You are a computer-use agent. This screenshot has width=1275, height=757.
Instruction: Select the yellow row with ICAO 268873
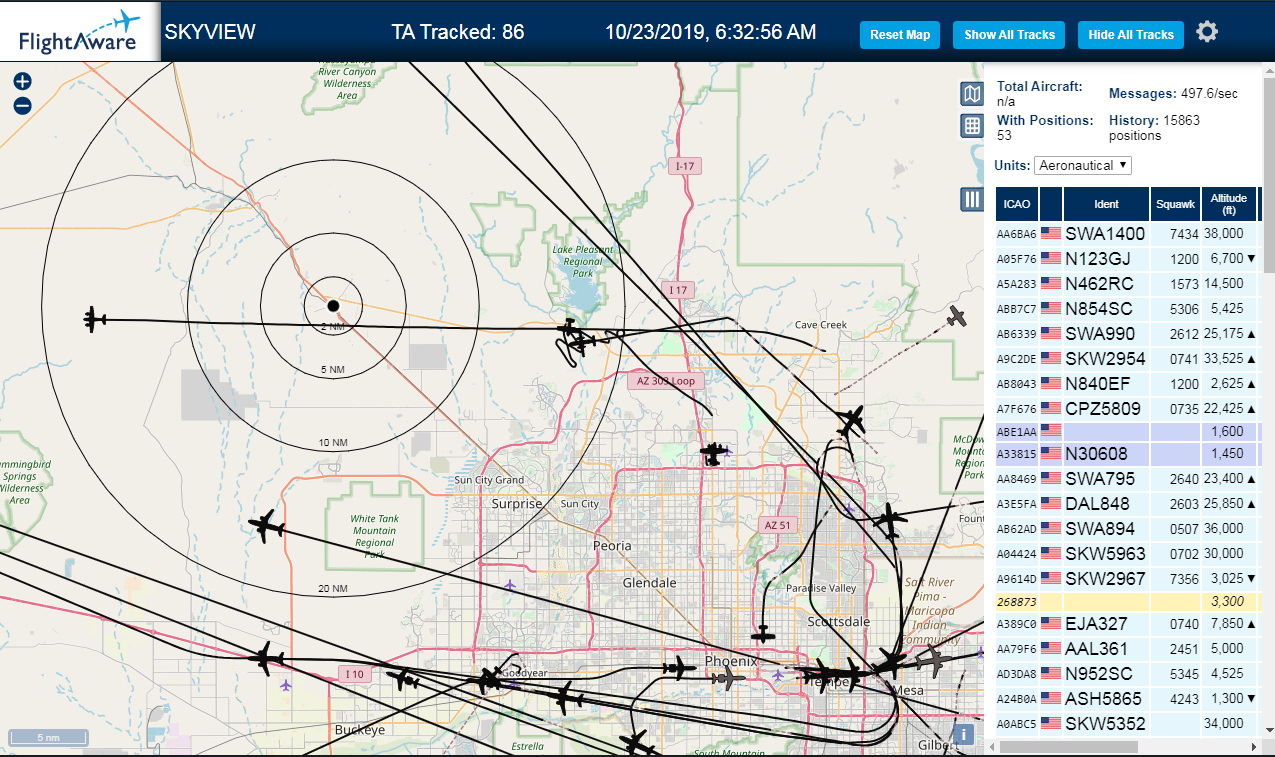pos(1127,602)
